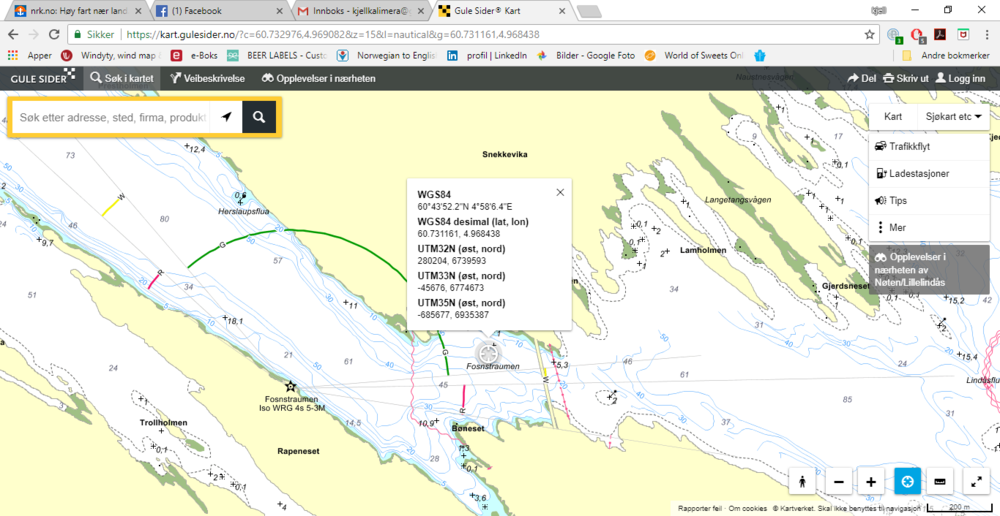1000x516 pixels.
Task: Click UTM35N value -685677, 6935387
Action: point(453,315)
